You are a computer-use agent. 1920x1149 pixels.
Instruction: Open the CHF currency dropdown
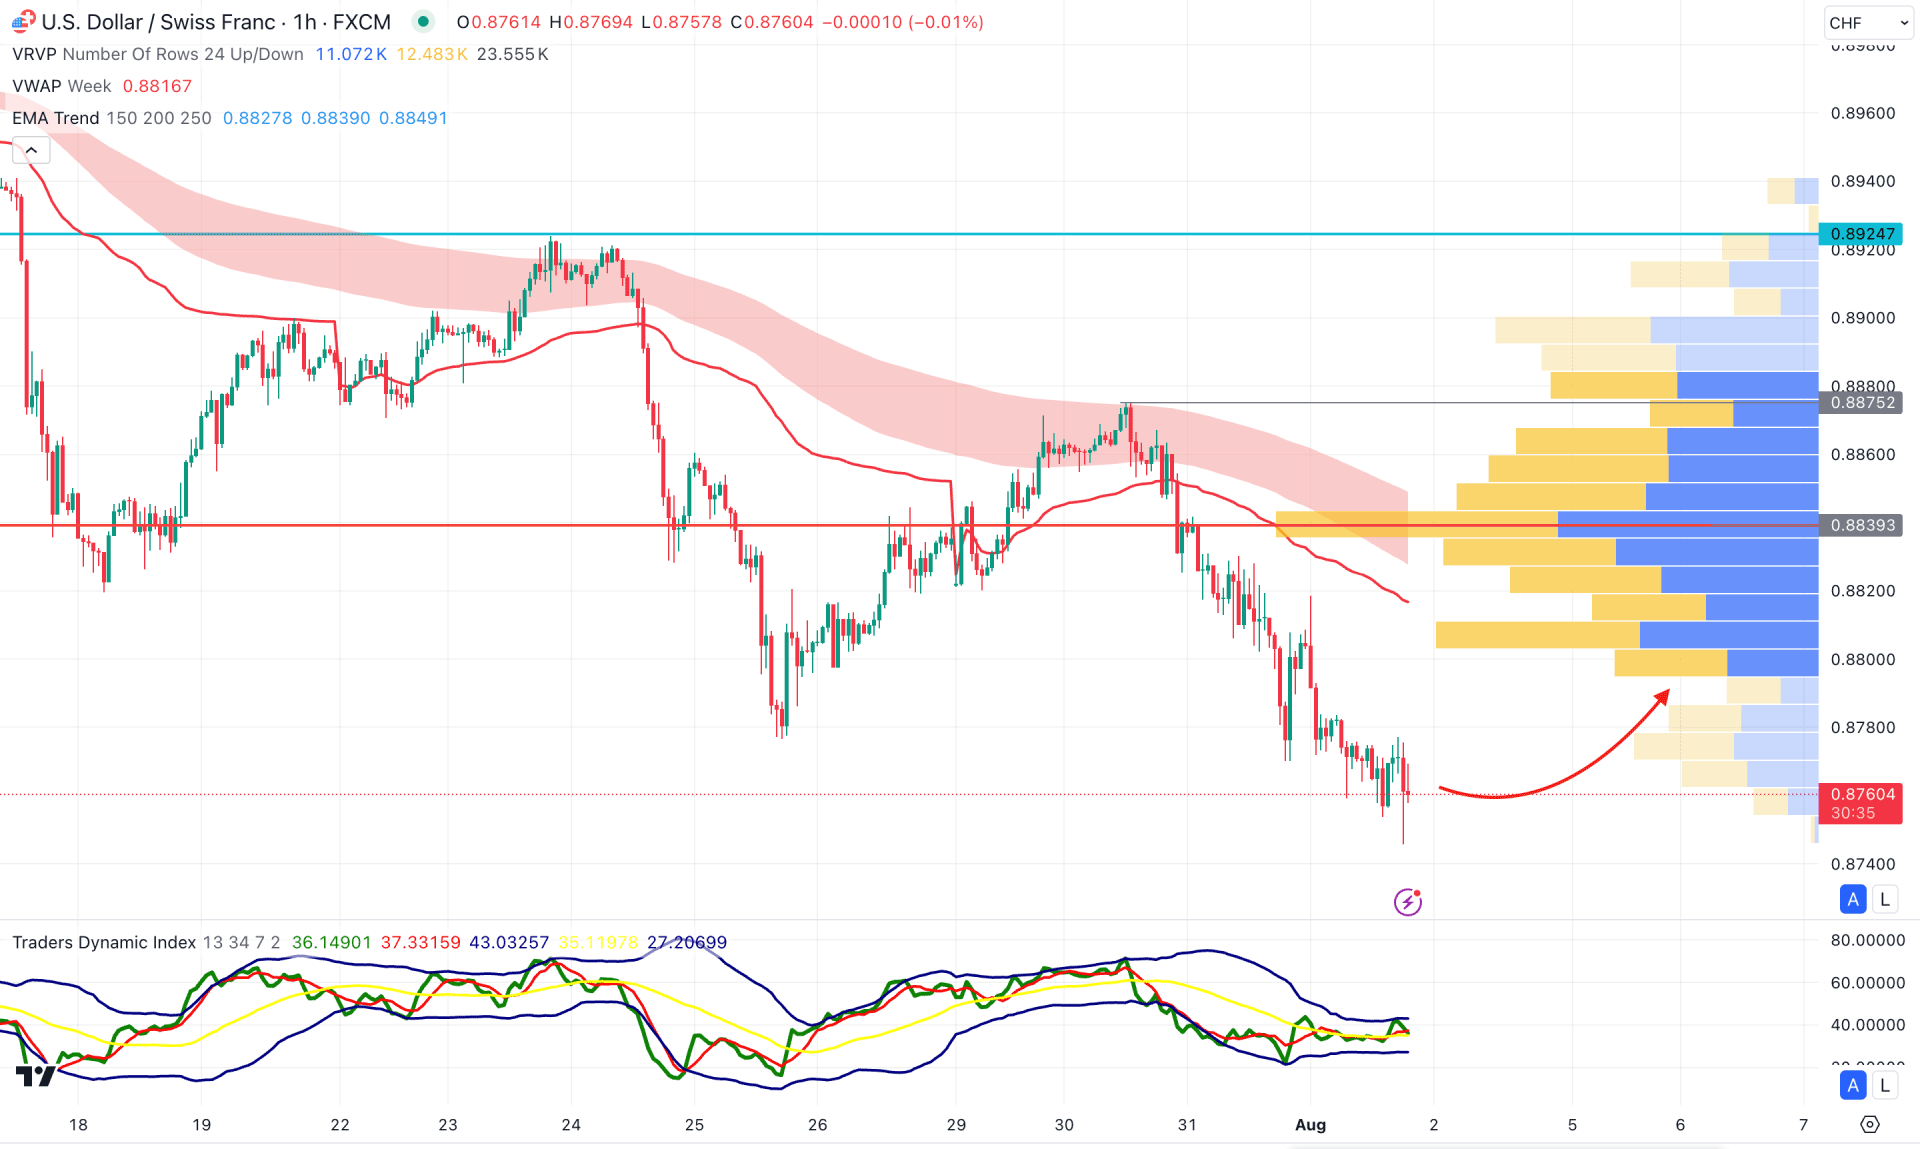coord(1867,22)
